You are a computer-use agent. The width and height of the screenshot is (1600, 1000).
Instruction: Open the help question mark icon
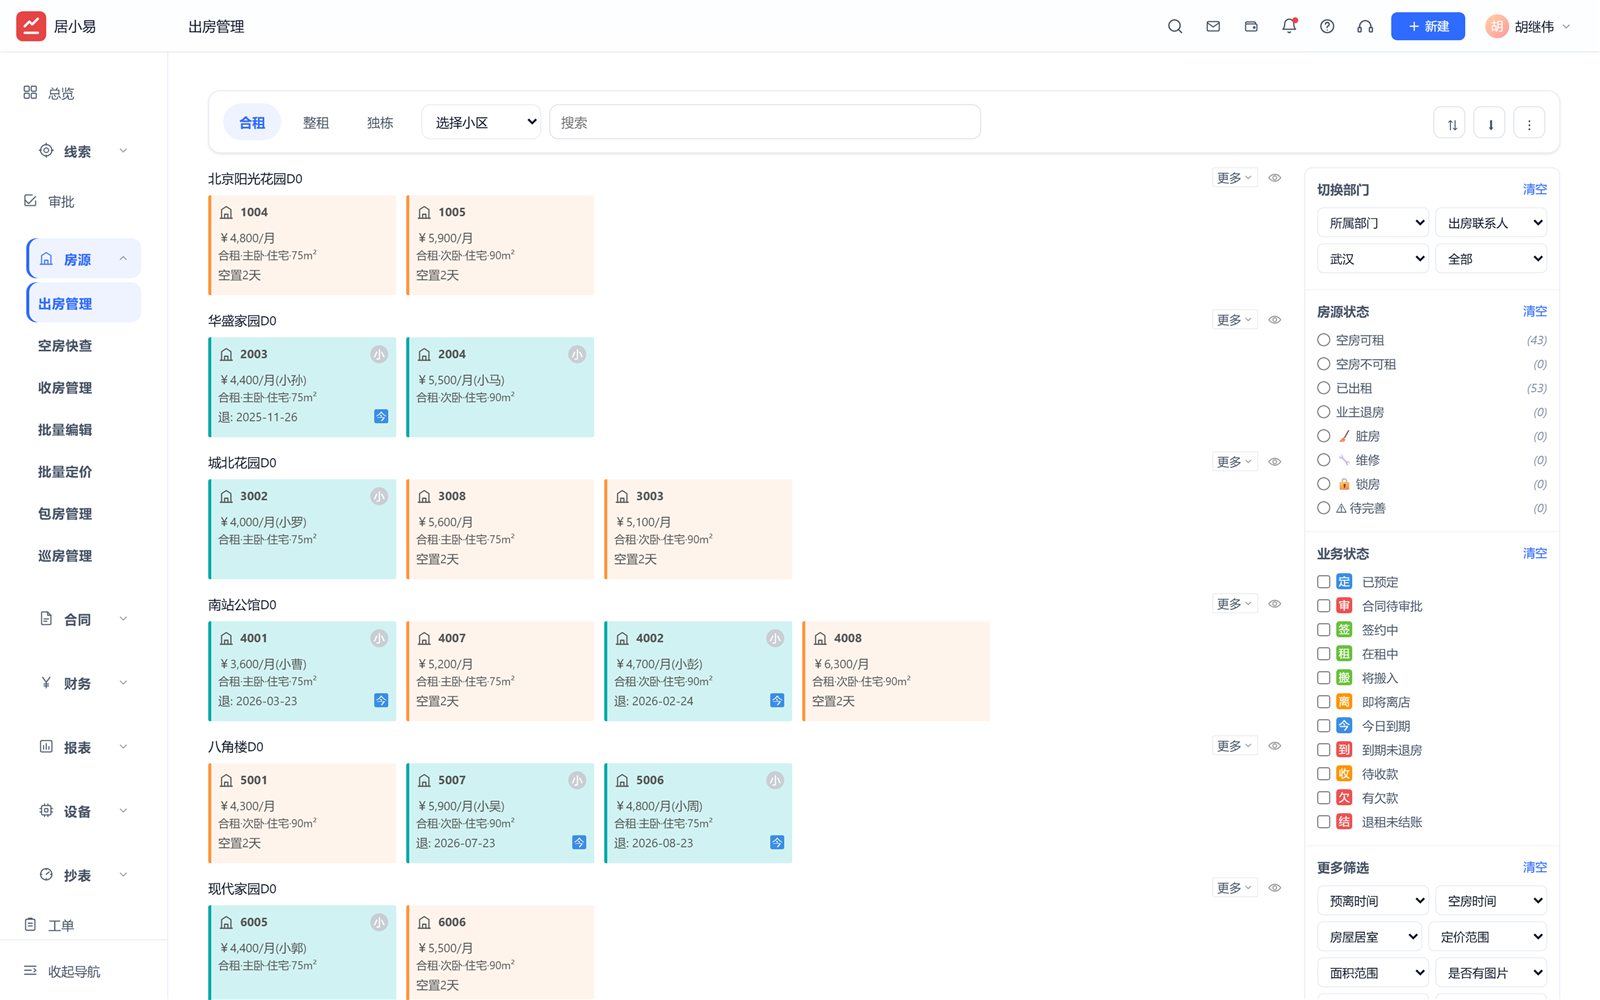[1327, 27]
